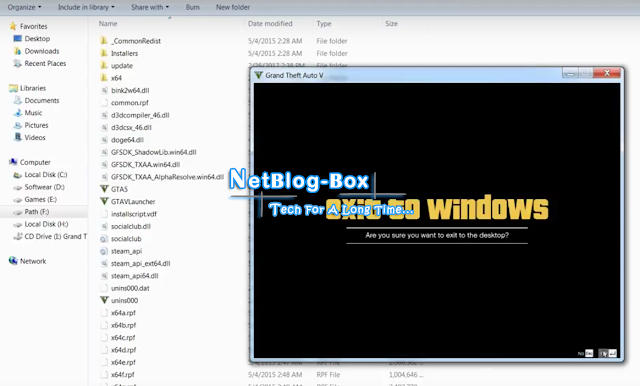The image size is (640, 386).
Task: Select x64a.rpf file
Action: [x=123, y=313]
